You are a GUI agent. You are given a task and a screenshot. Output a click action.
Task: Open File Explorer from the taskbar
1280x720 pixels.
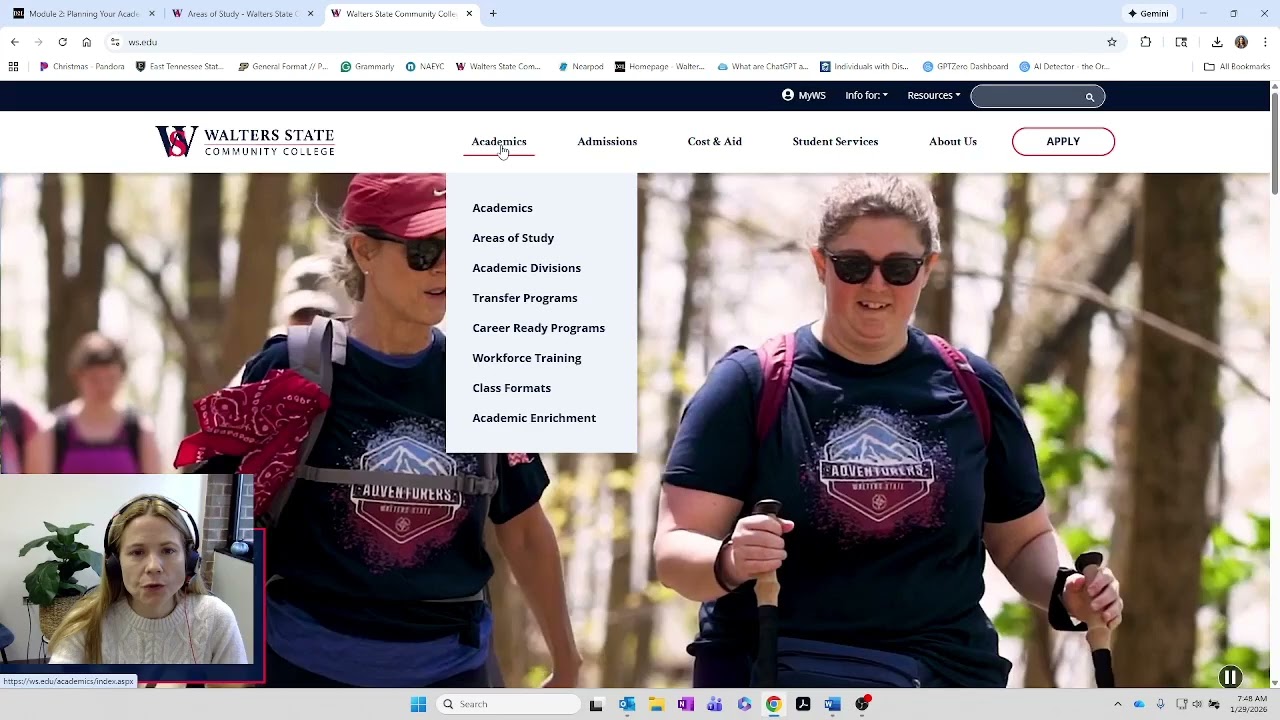click(656, 704)
